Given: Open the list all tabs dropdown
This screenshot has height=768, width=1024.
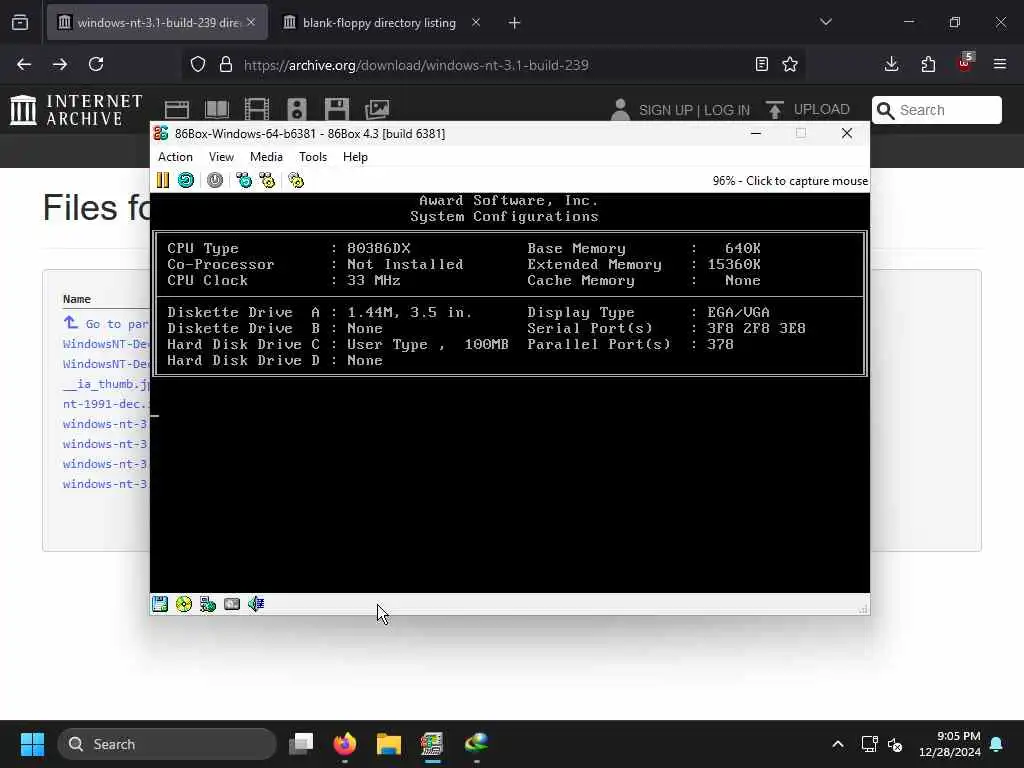Looking at the screenshot, I should (826, 22).
